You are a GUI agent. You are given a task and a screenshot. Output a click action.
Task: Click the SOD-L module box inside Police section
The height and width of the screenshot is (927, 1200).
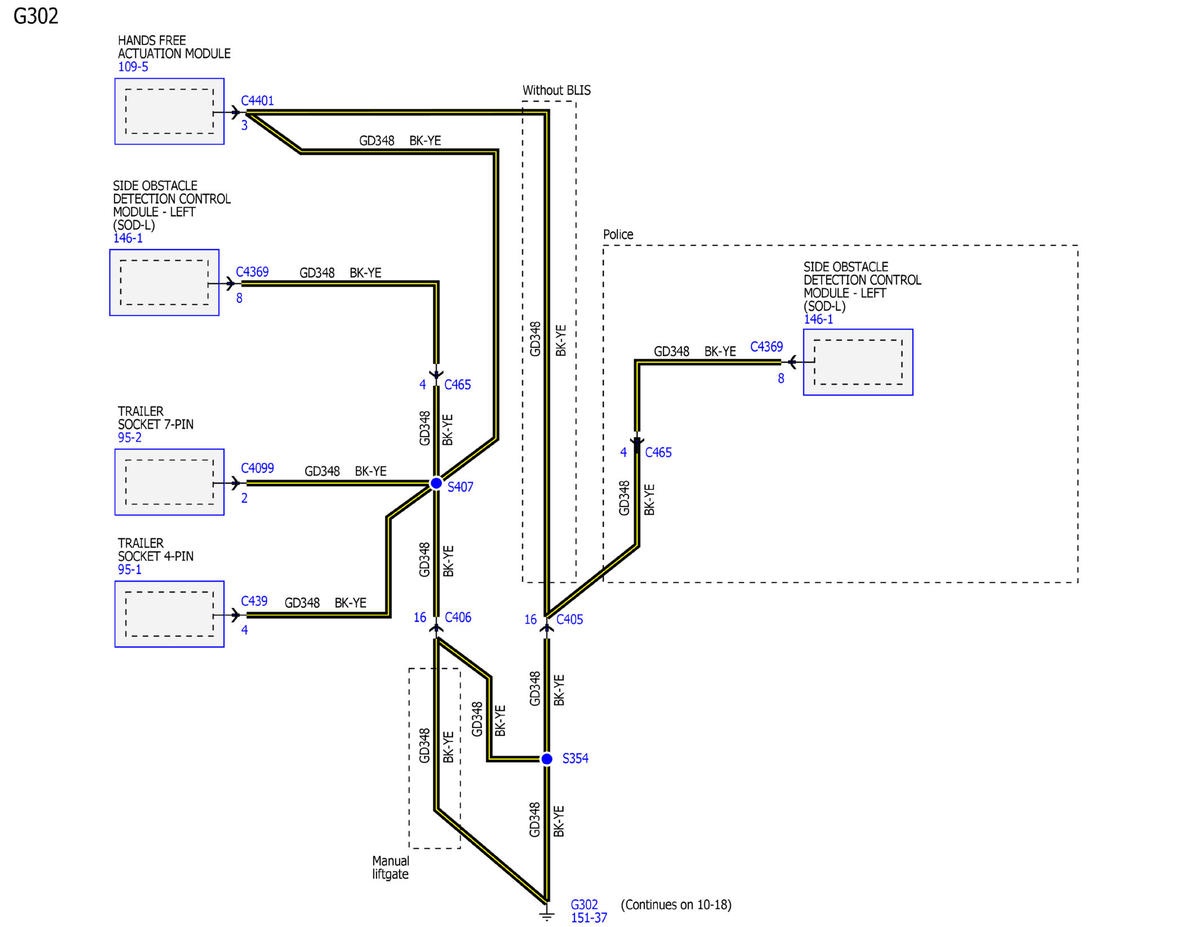pyautogui.click(x=857, y=361)
